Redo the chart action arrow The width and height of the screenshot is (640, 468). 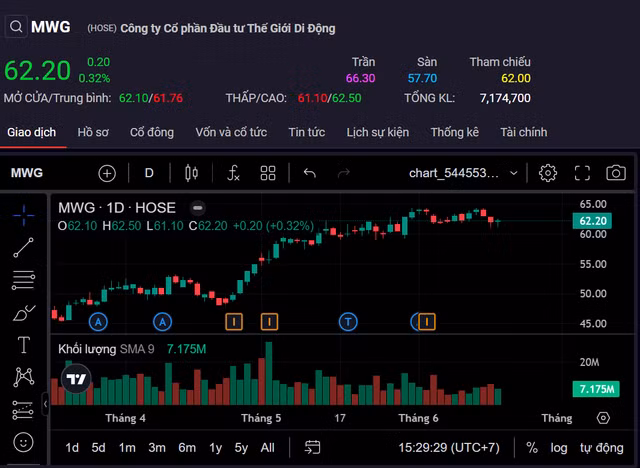(x=344, y=173)
